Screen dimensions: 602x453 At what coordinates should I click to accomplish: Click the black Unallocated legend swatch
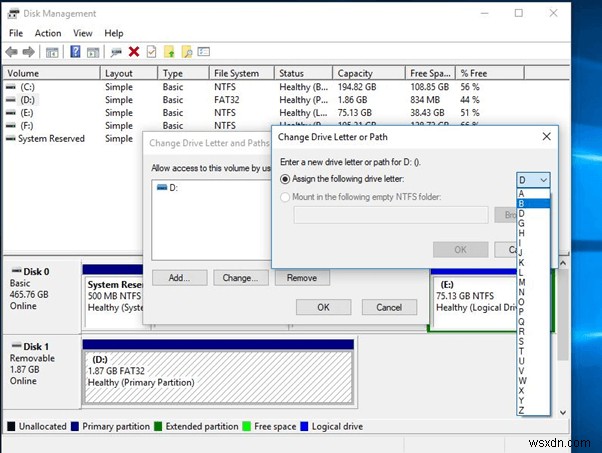12,427
